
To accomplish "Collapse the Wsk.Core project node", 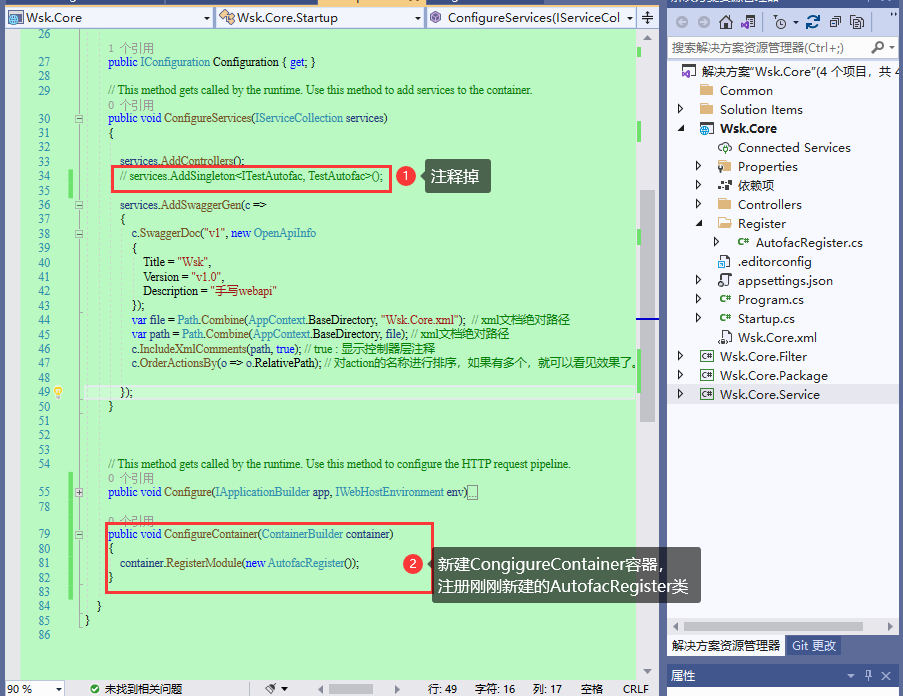I will (x=681, y=128).
